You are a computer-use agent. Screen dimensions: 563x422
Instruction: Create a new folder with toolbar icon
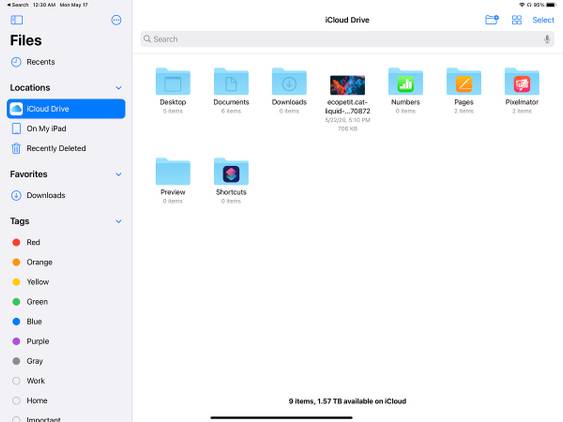coord(492,20)
